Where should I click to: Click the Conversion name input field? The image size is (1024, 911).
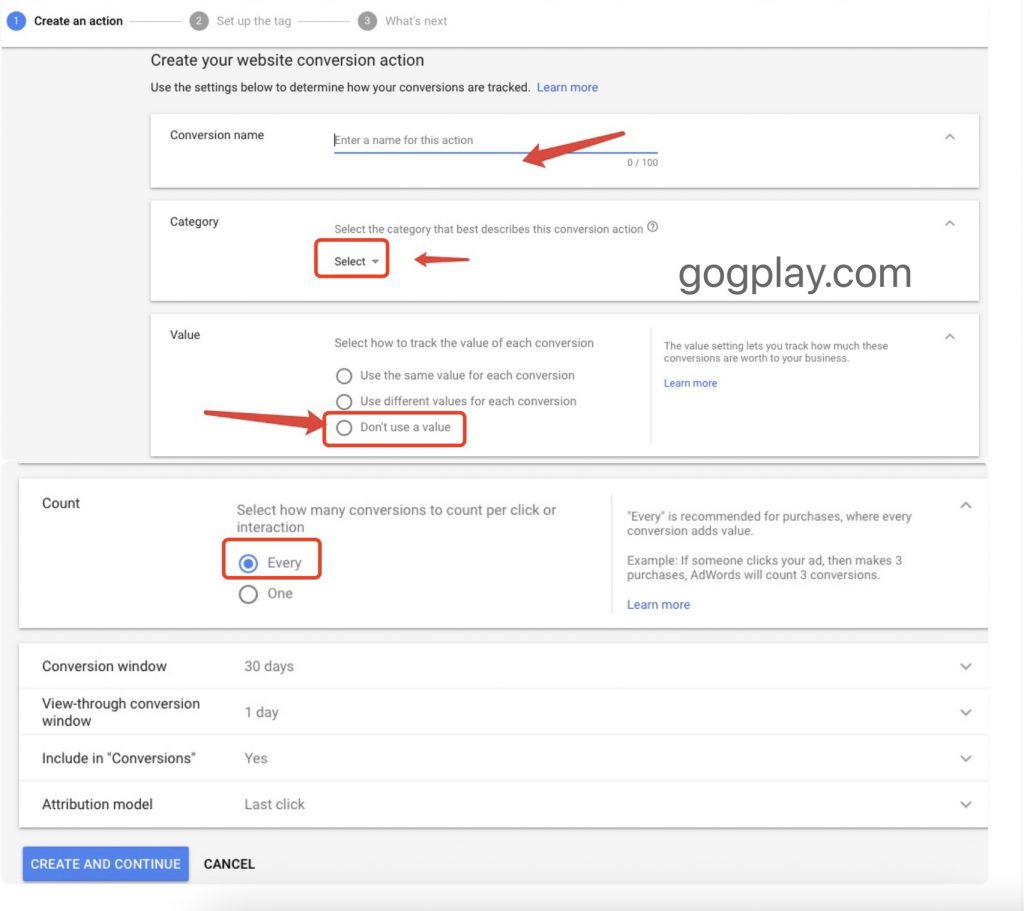coord(495,140)
